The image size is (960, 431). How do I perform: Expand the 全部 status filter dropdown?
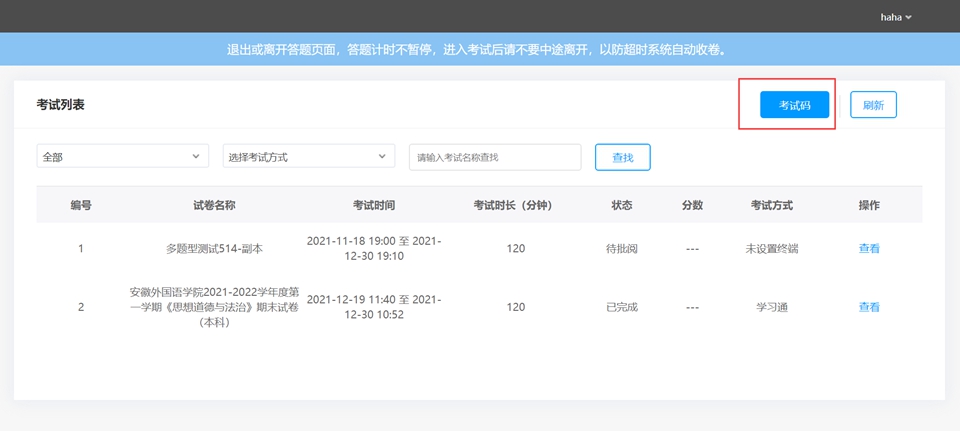(x=123, y=157)
